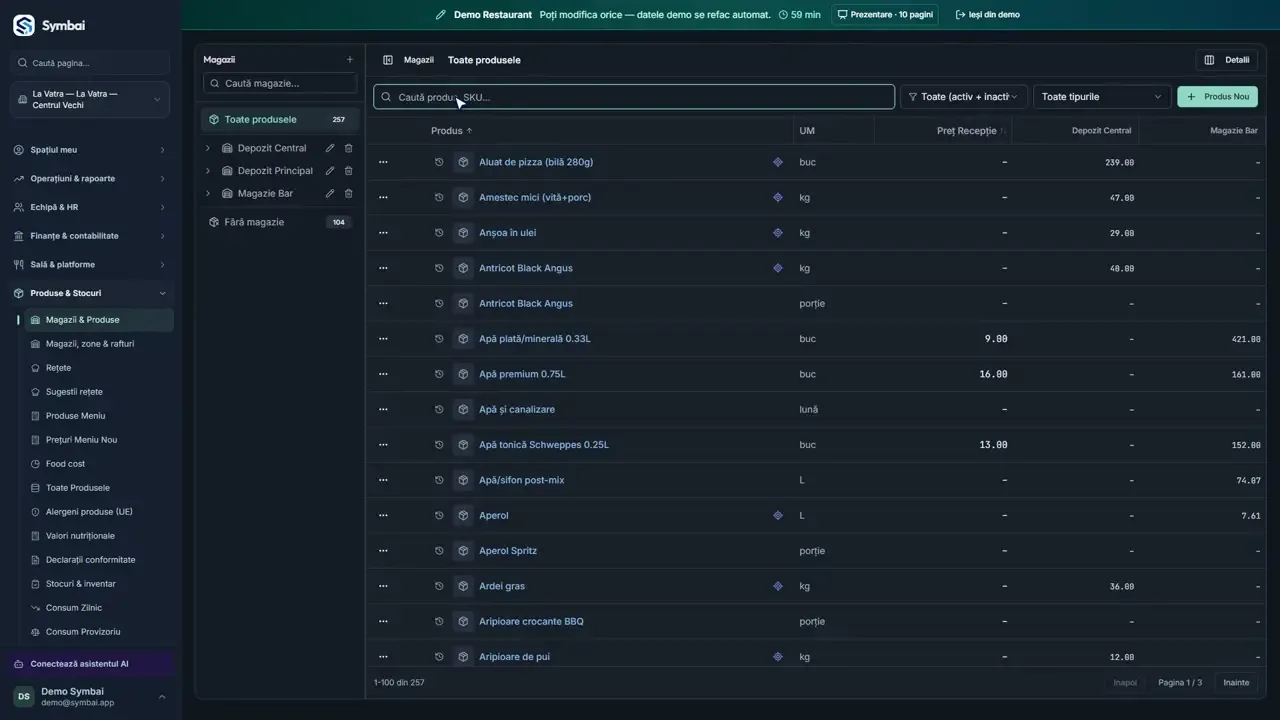Viewport: 1280px width, 720px height.
Task: Click Ieși din demo link
Action: [x=988, y=15]
